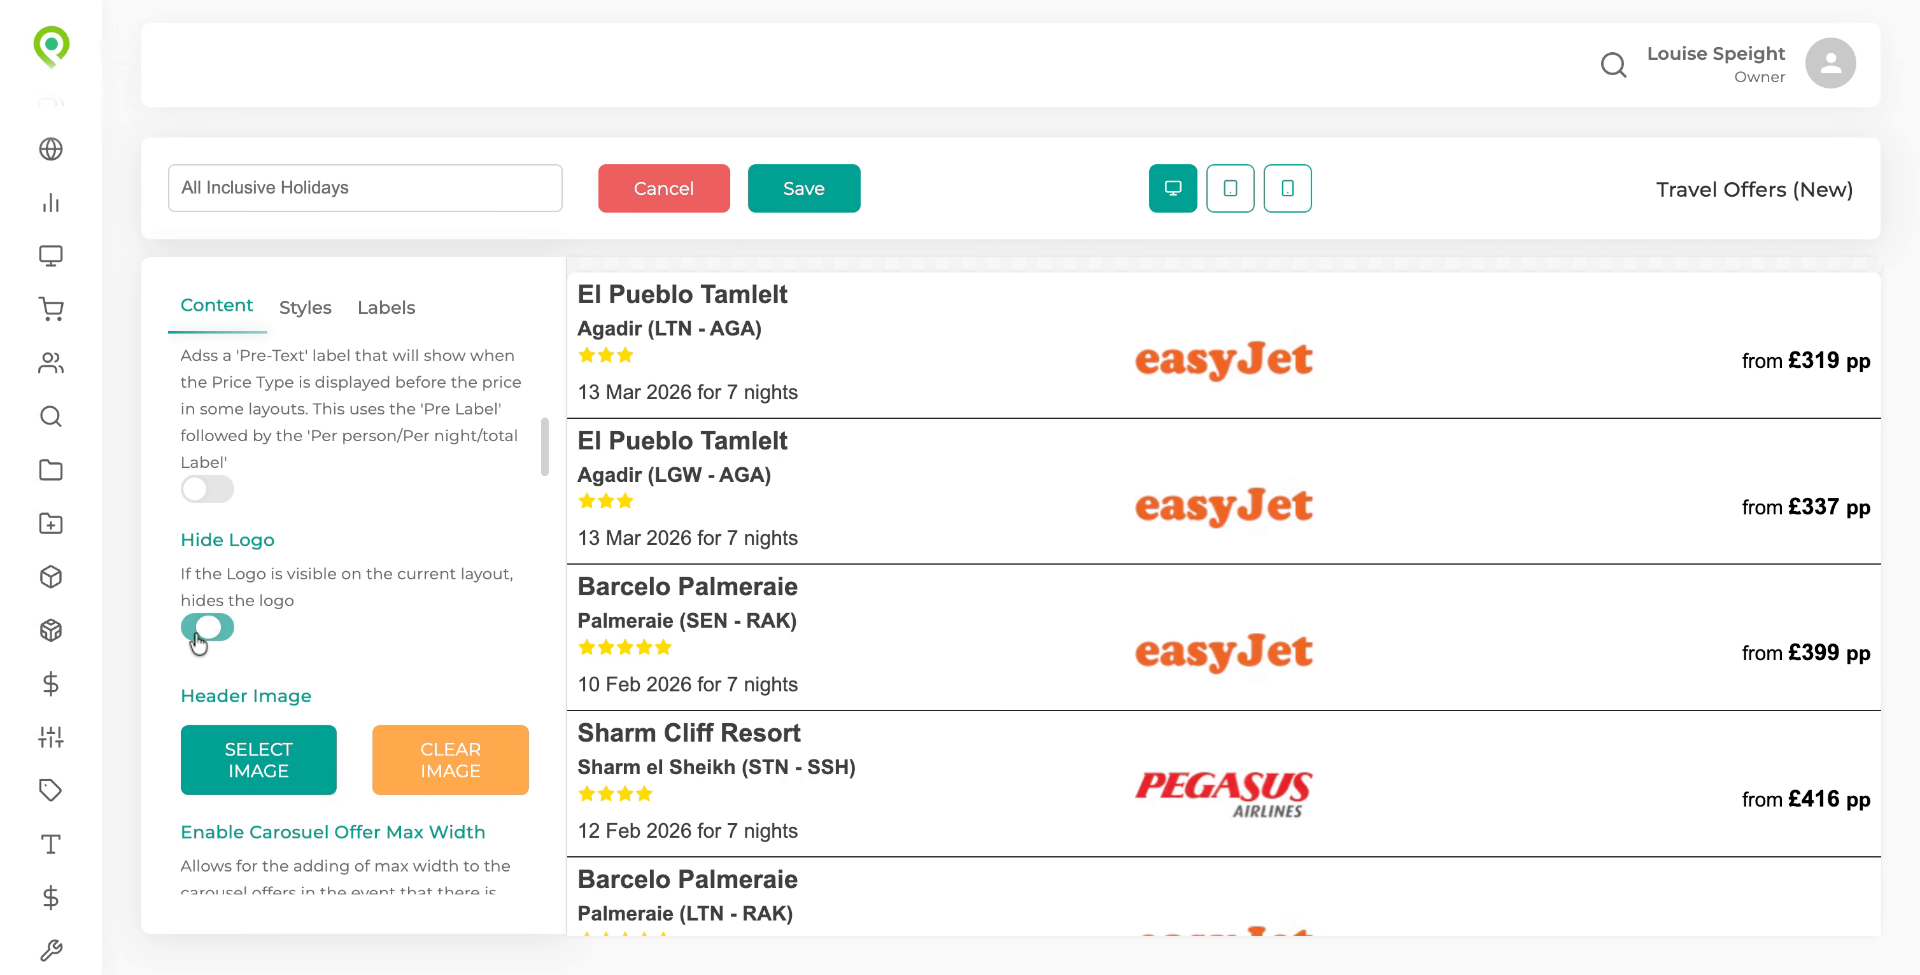
Task: Switch to the Styles tab
Action: click(x=305, y=307)
